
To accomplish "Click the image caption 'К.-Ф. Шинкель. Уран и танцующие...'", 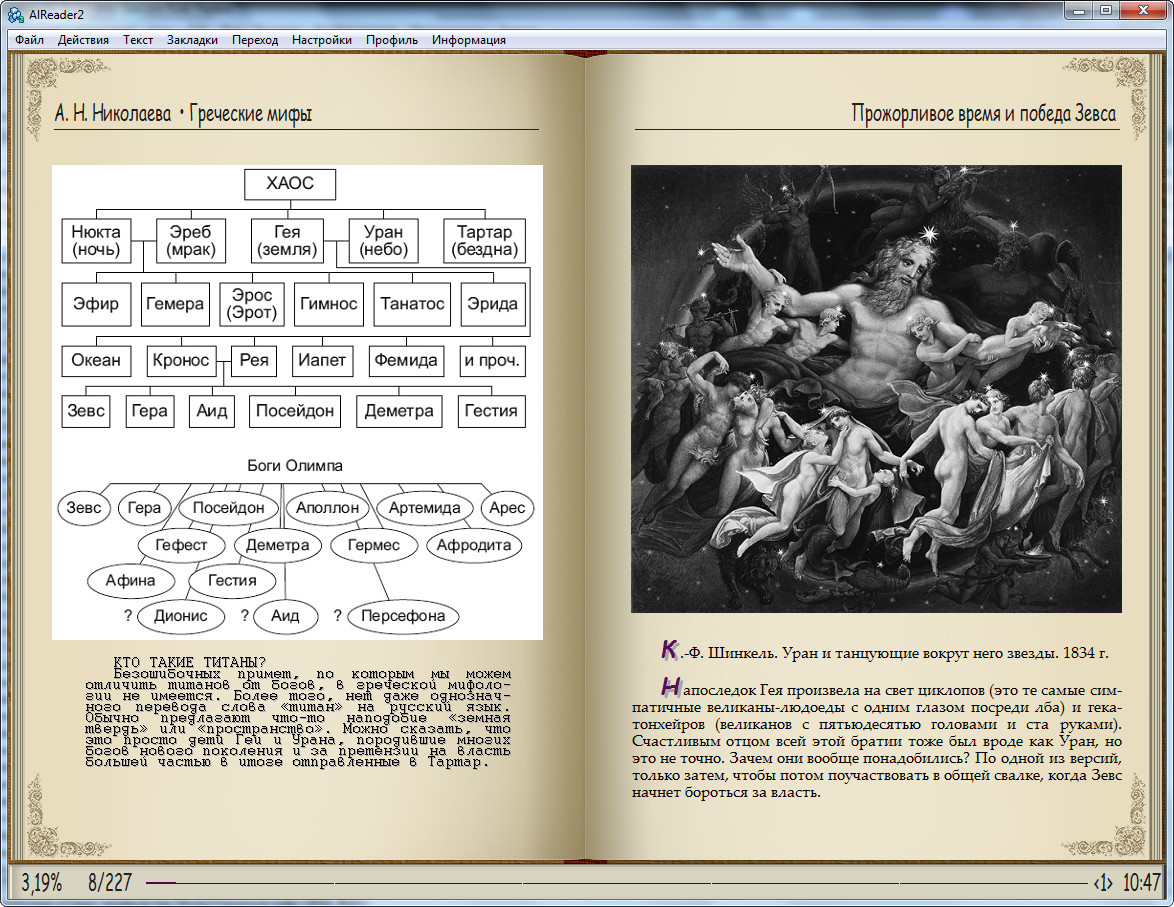I will click(885, 652).
